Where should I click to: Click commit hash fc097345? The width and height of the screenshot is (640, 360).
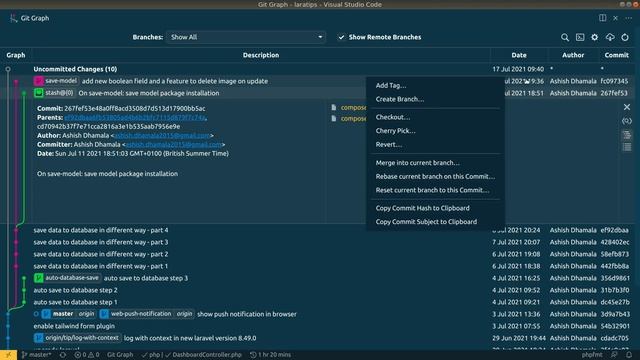click(614, 81)
